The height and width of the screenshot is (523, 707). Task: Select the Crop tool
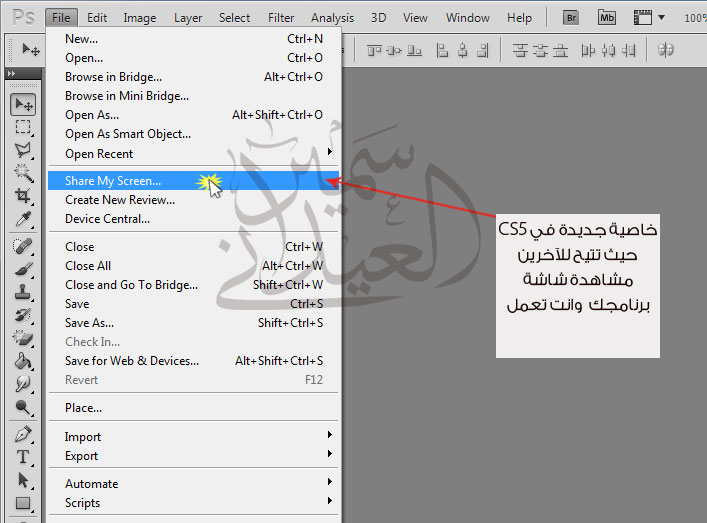tap(23, 196)
